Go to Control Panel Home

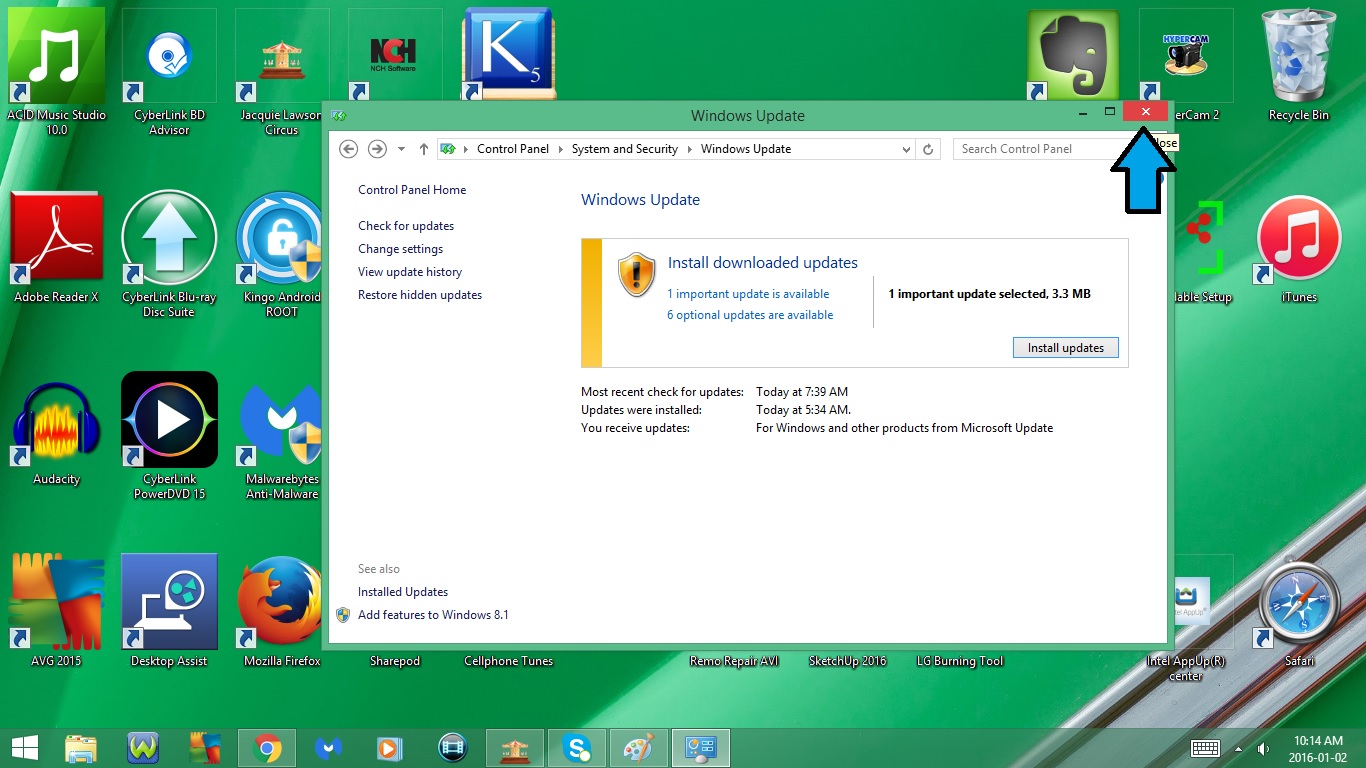[x=412, y=190]
